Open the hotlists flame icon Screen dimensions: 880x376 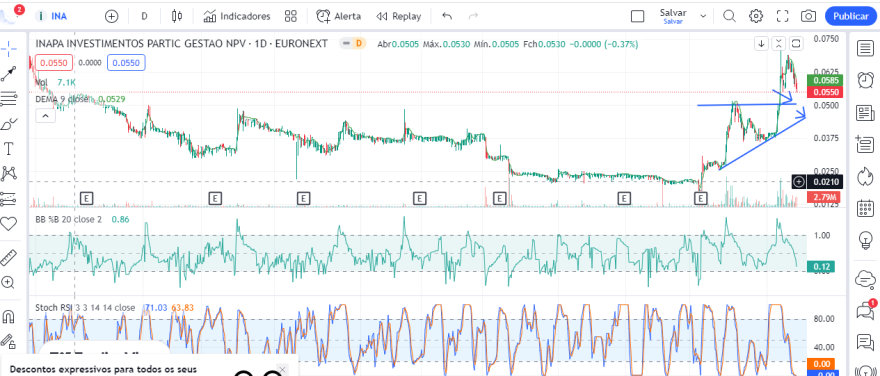click(865, 177)
